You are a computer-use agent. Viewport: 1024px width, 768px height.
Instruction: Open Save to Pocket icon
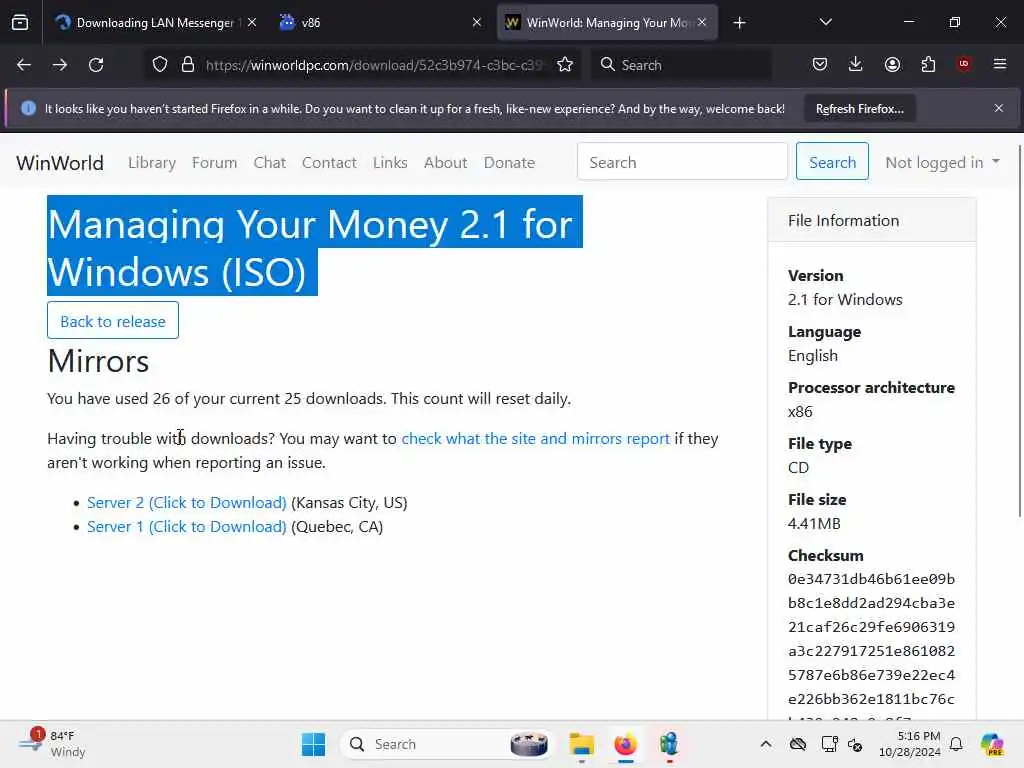pyautogui.click(x=820, y=64)
